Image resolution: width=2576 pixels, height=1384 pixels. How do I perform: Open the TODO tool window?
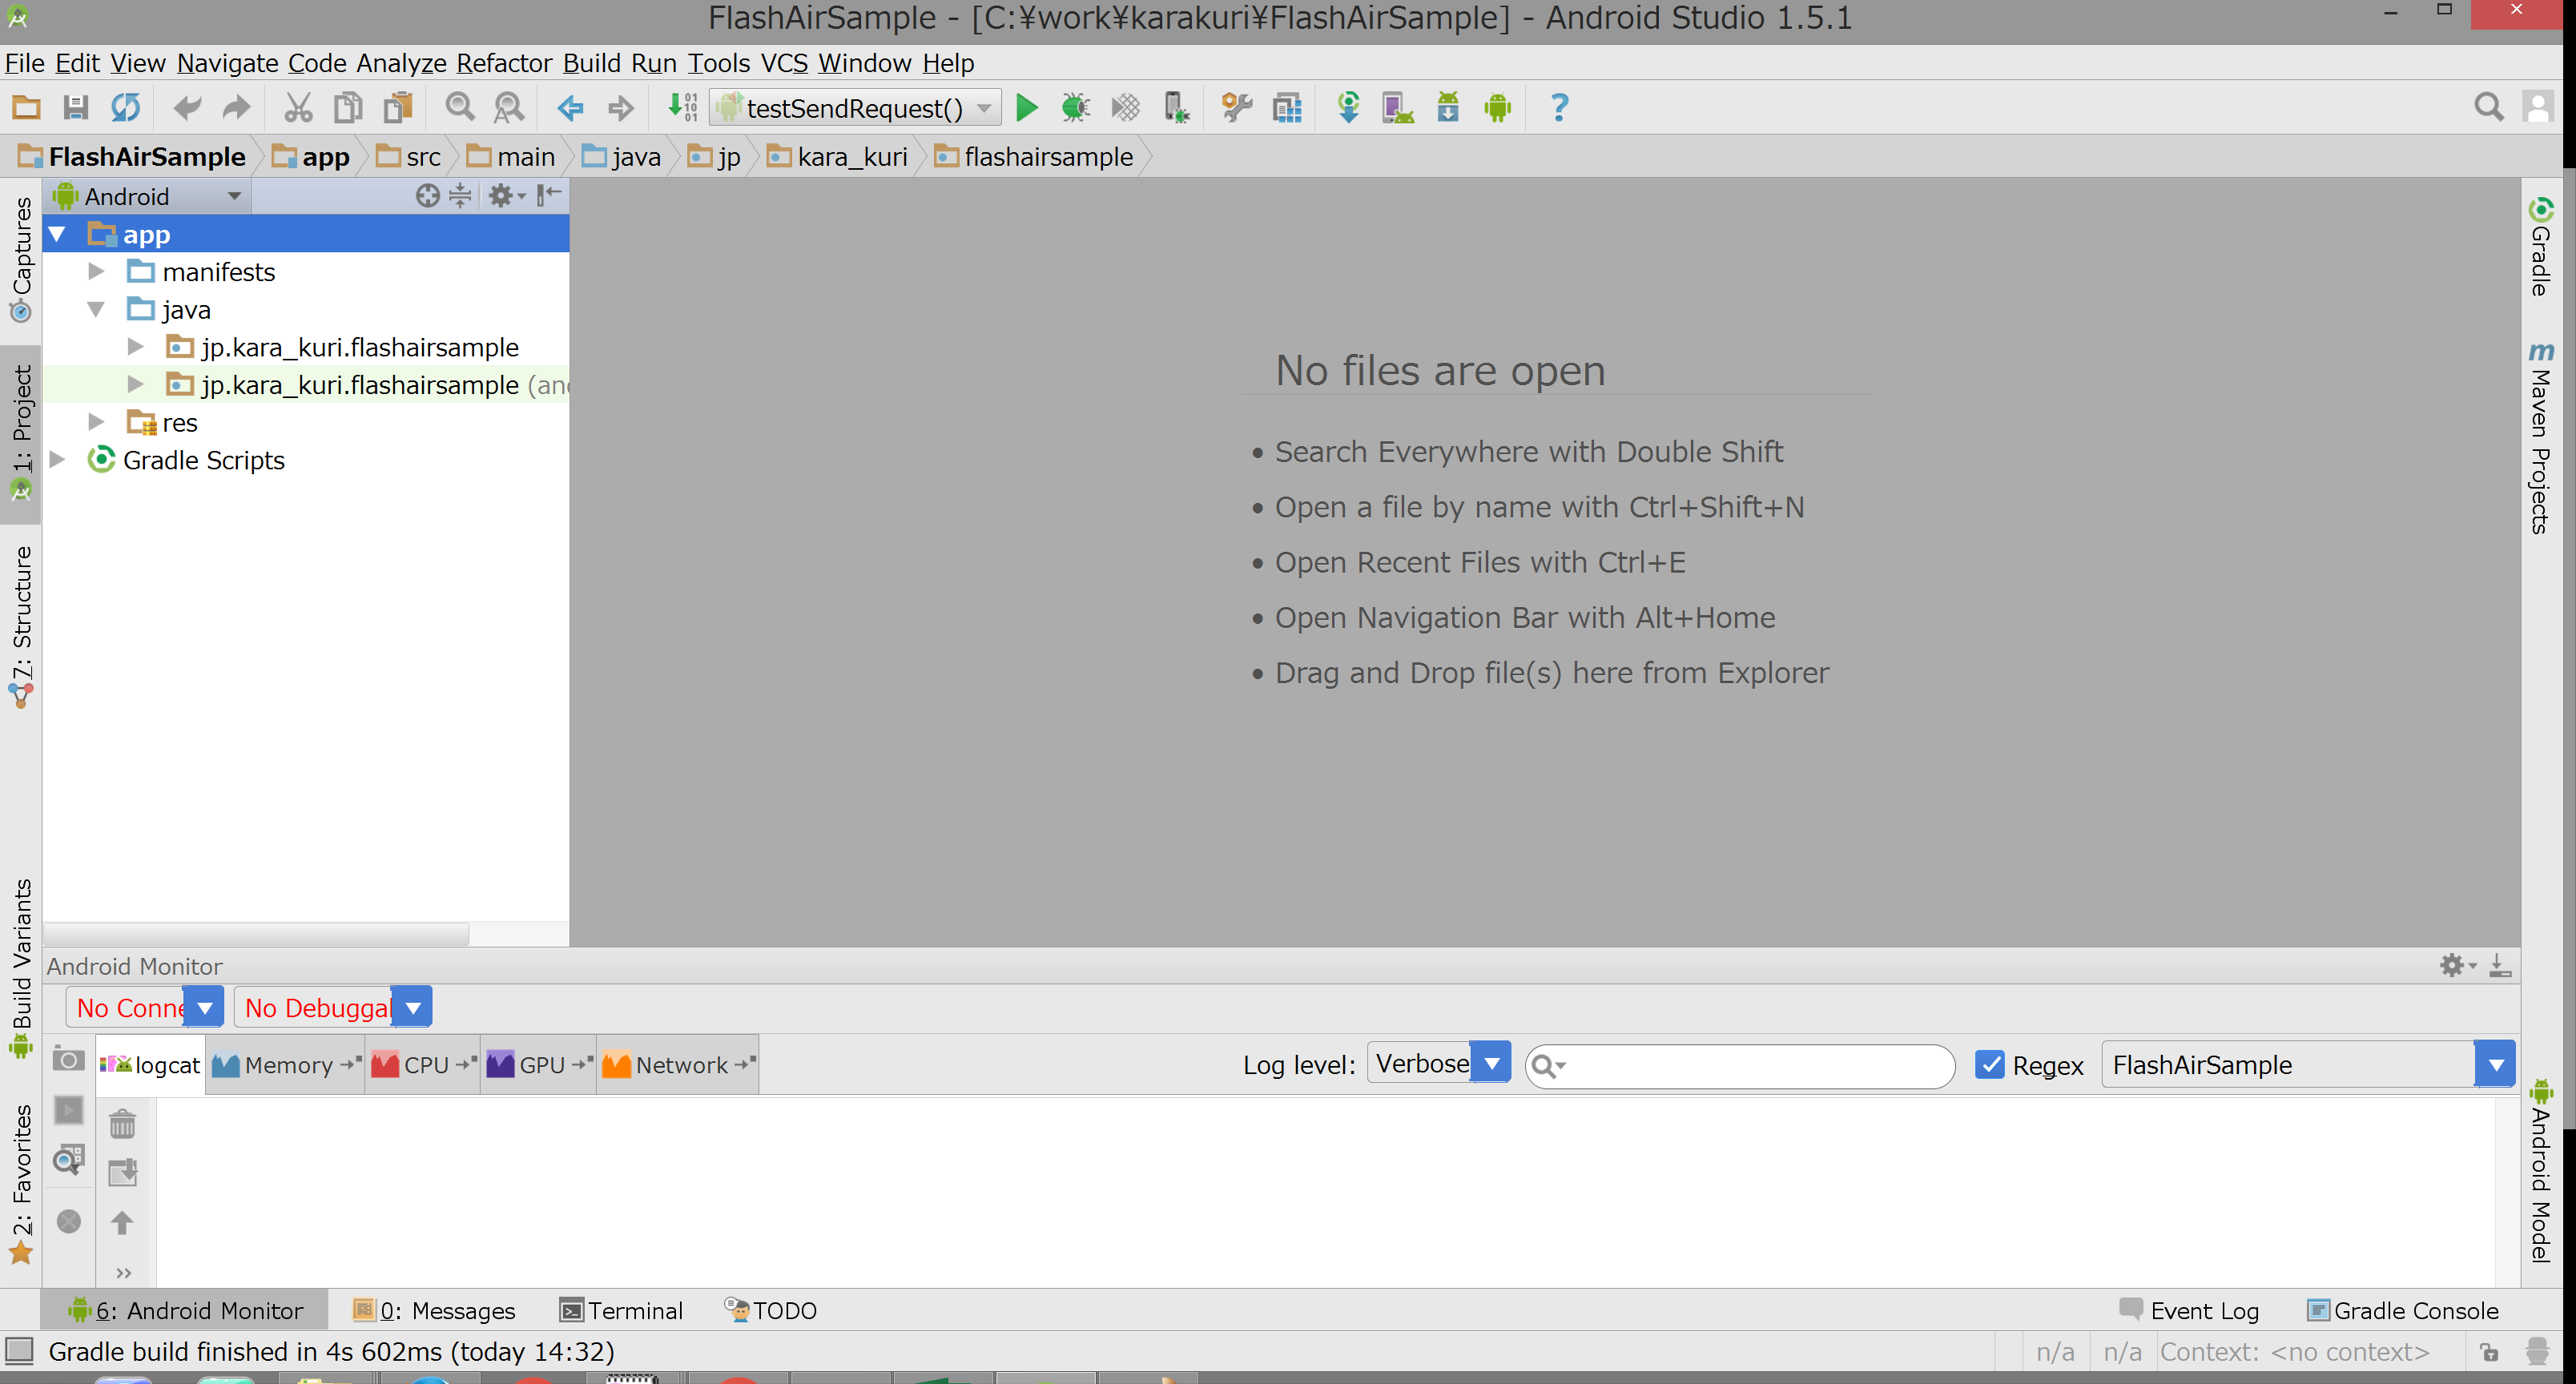point(771,1310)
